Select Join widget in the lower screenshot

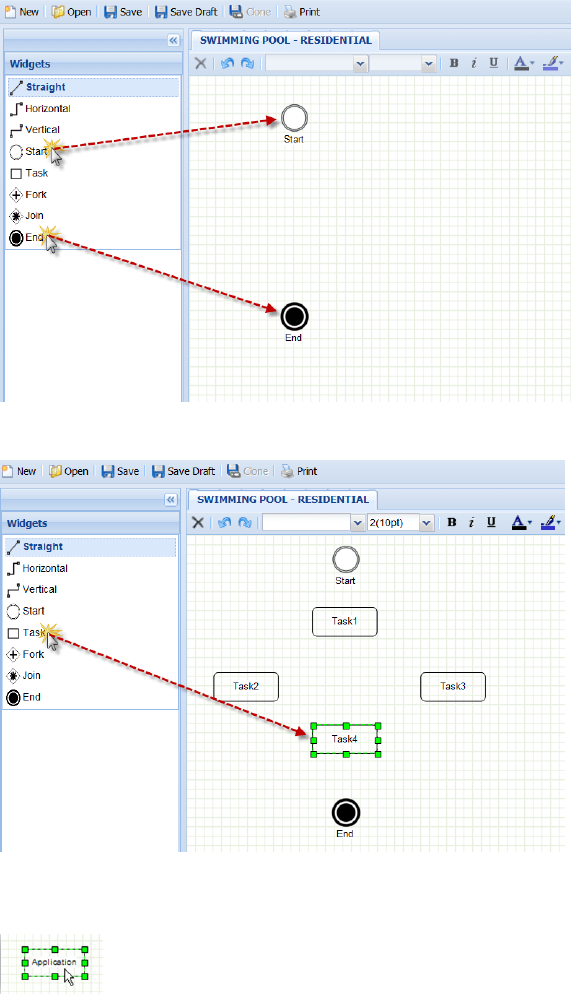click(x=24, y=676)
